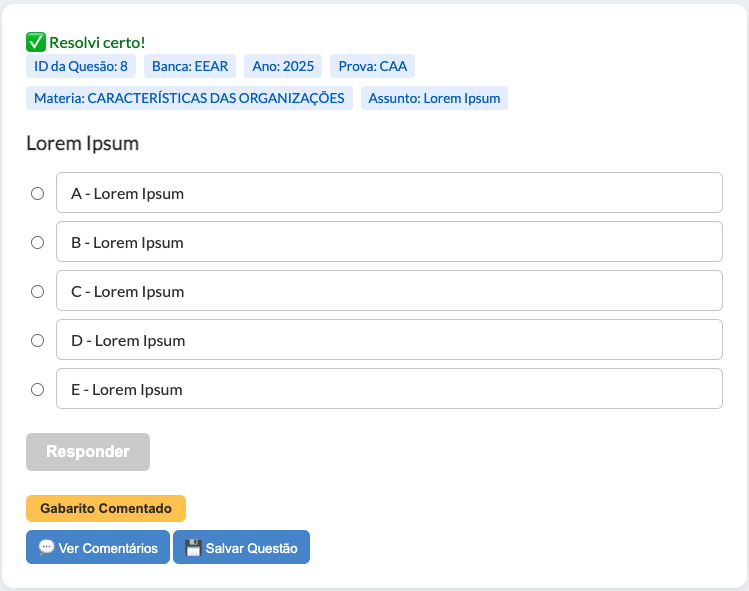
Task: Select the Ano: 2025 tag
Action: click(x=283, y=67)
